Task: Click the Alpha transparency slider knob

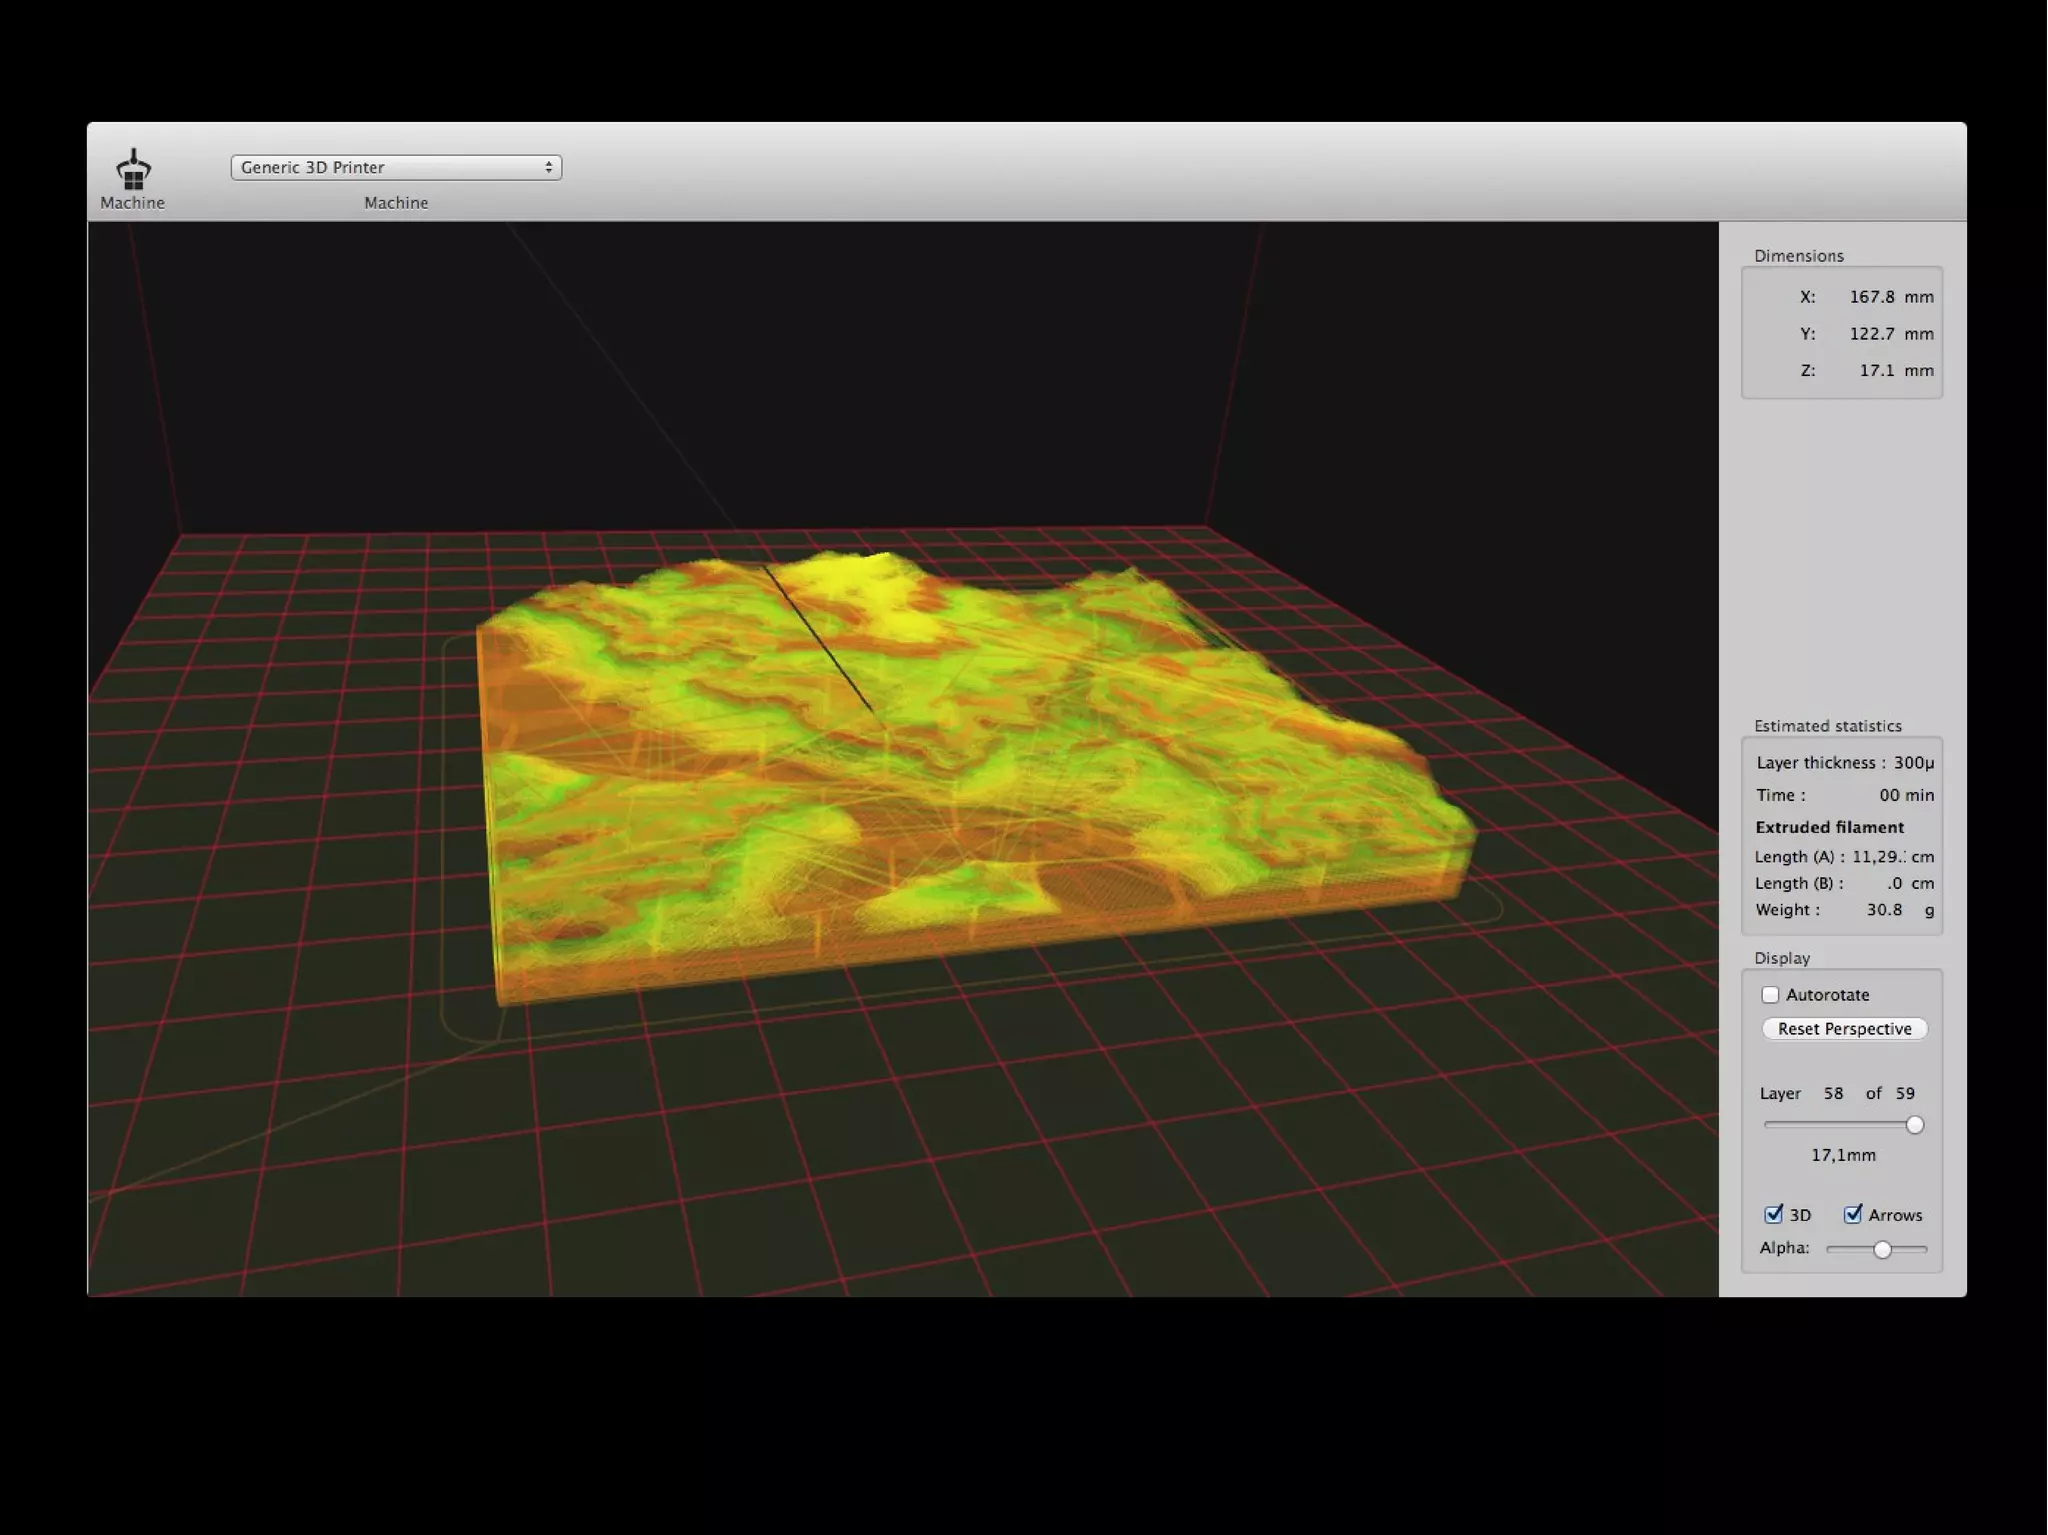Action: tap(1882, 1249)
